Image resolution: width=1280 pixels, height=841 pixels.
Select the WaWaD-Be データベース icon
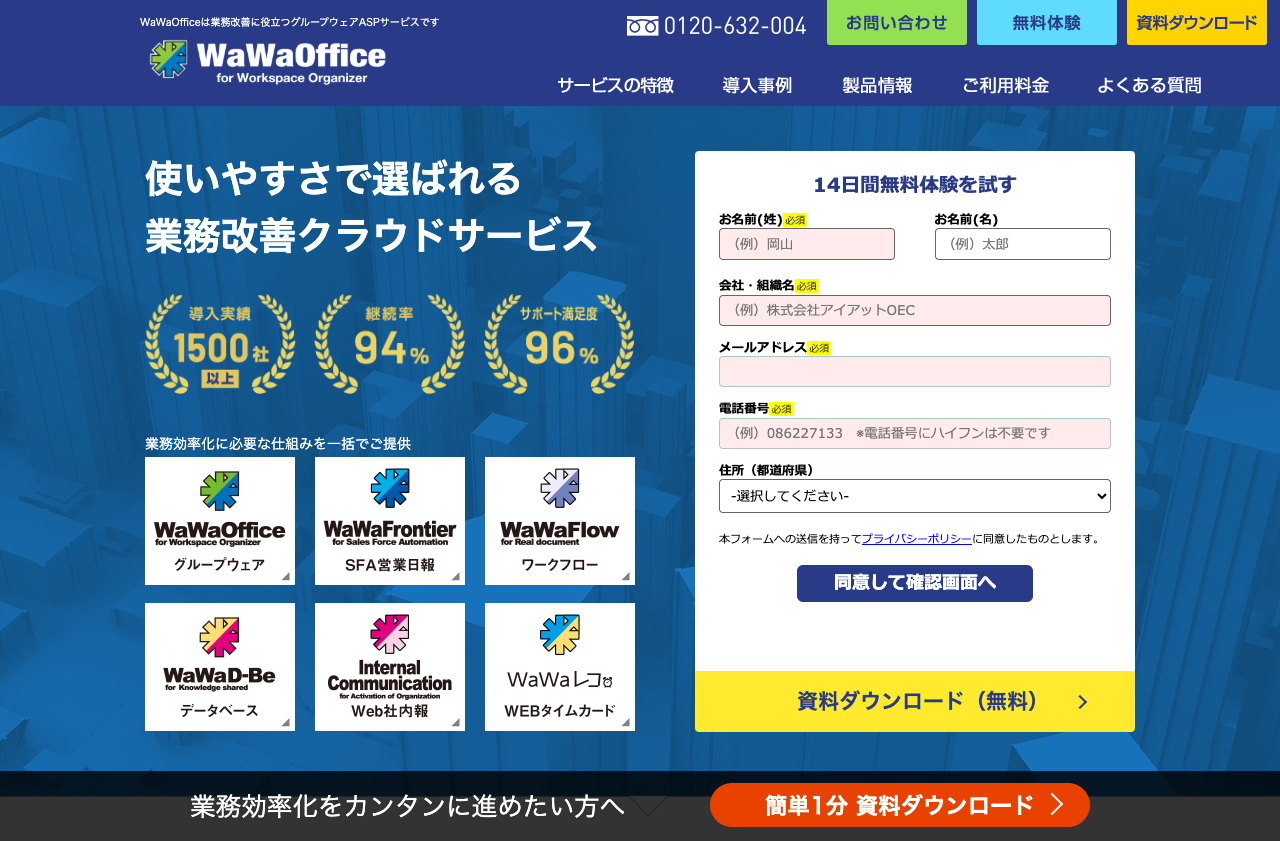pyautogui.click(x=220, y=667)
